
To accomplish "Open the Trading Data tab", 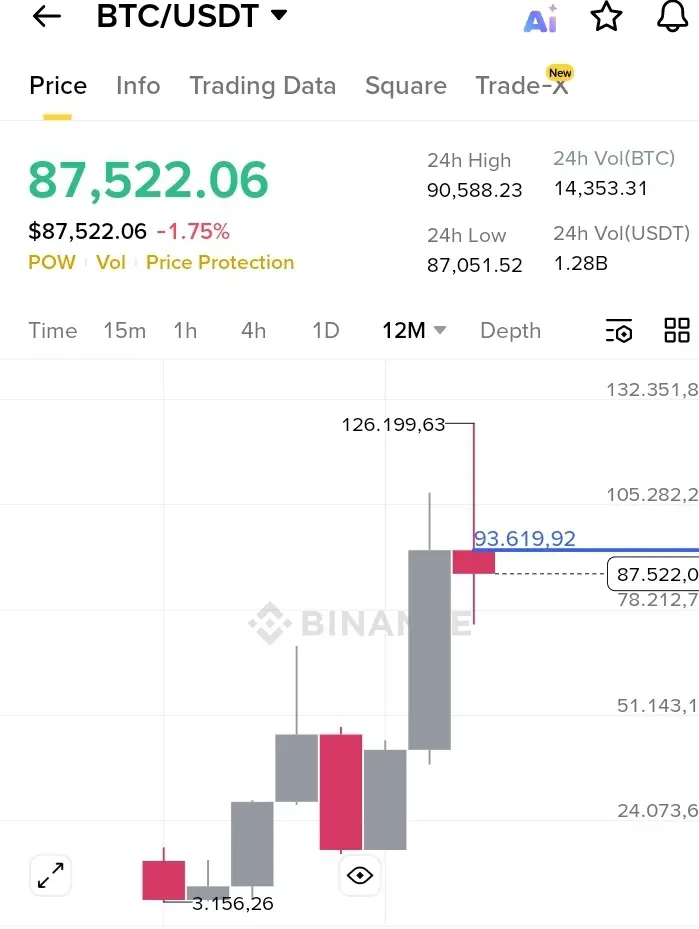I will pos(262,85).
